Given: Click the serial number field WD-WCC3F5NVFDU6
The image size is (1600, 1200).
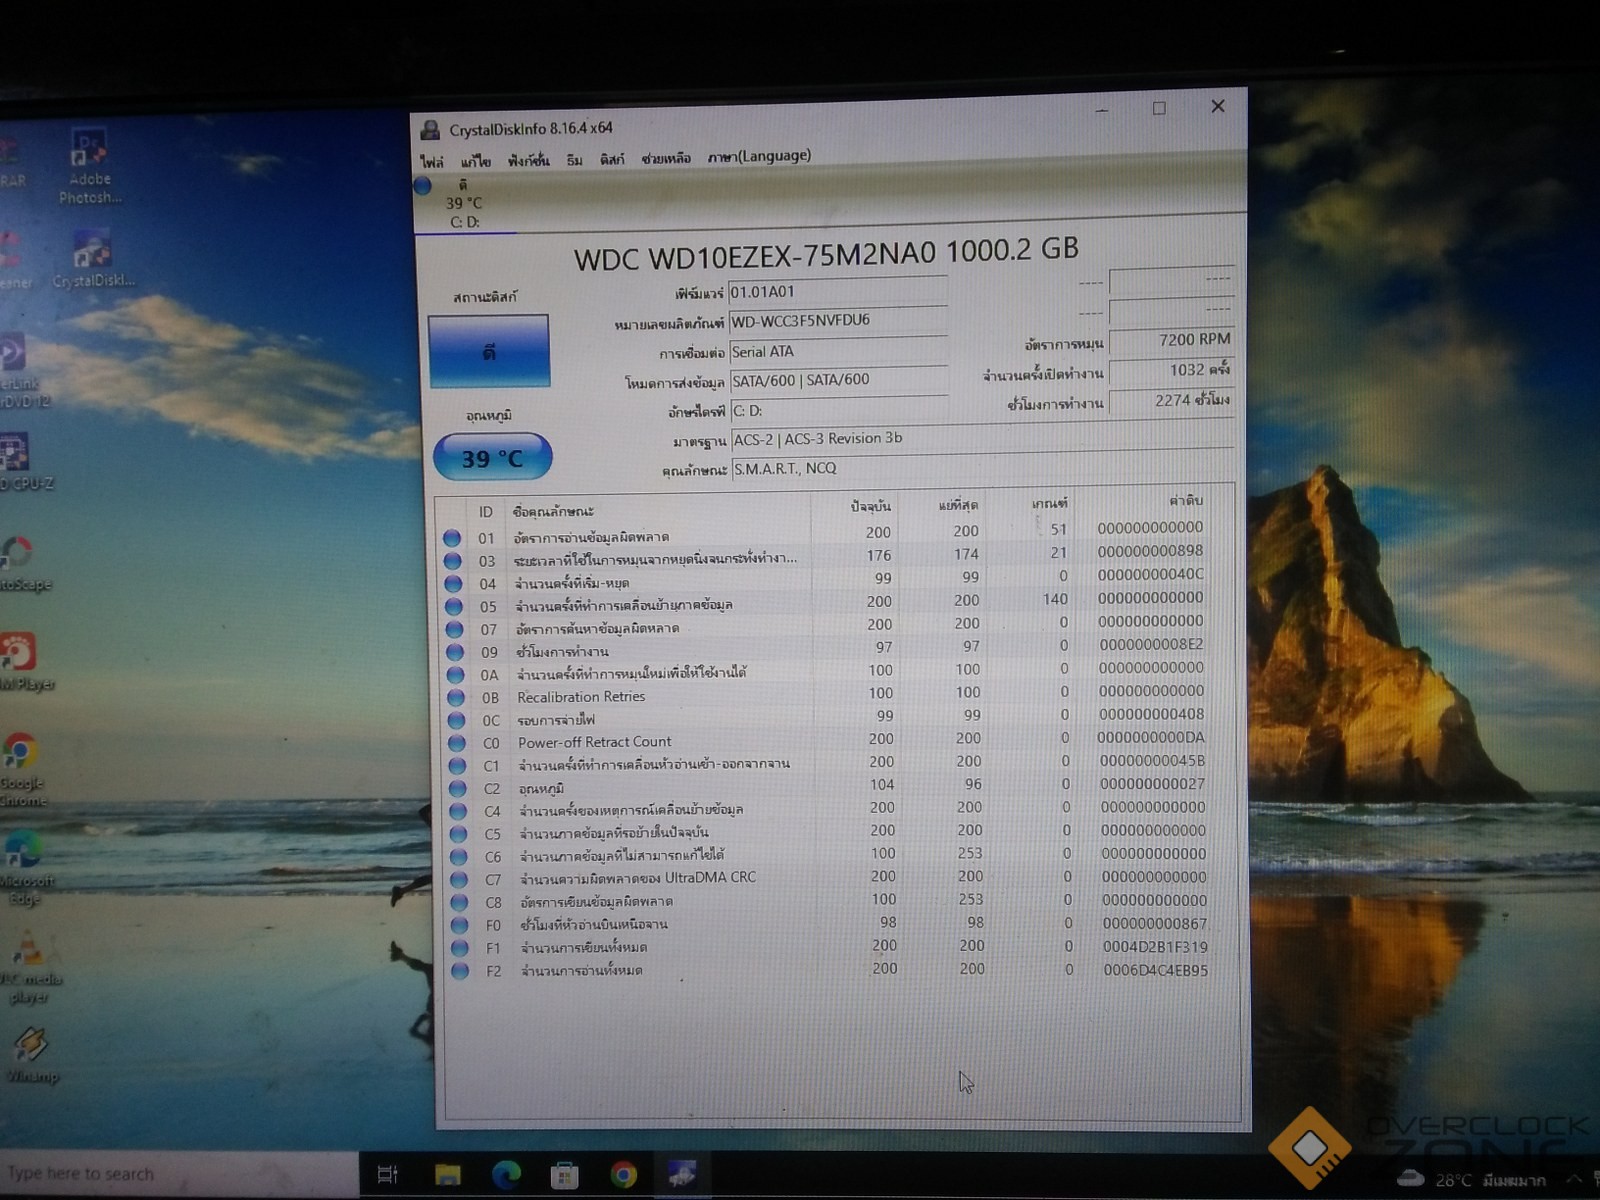Looking at the screenshot, I should pyautogui.click(x=838, y=321).
